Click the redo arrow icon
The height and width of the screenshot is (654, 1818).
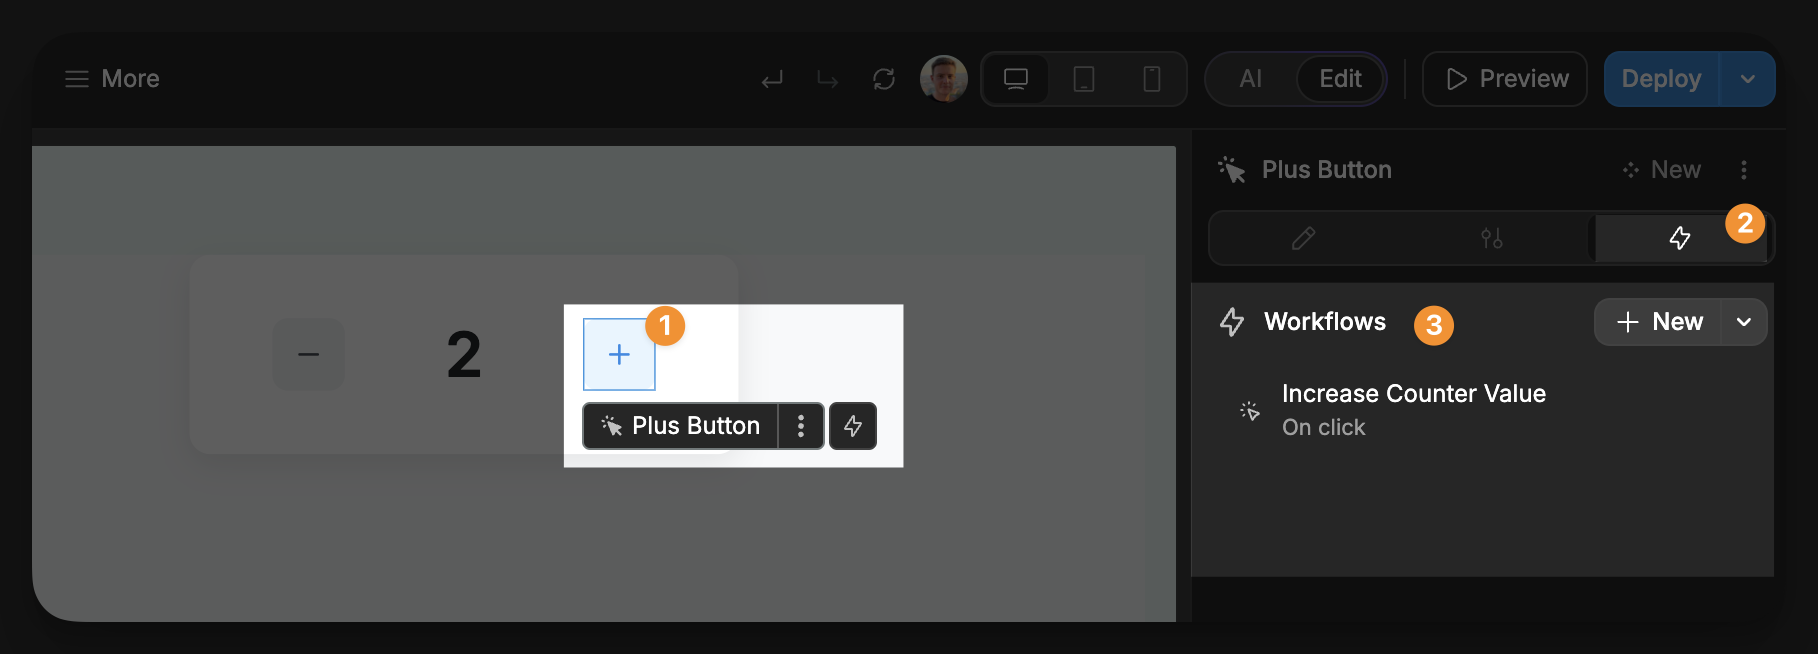(827, 78)
